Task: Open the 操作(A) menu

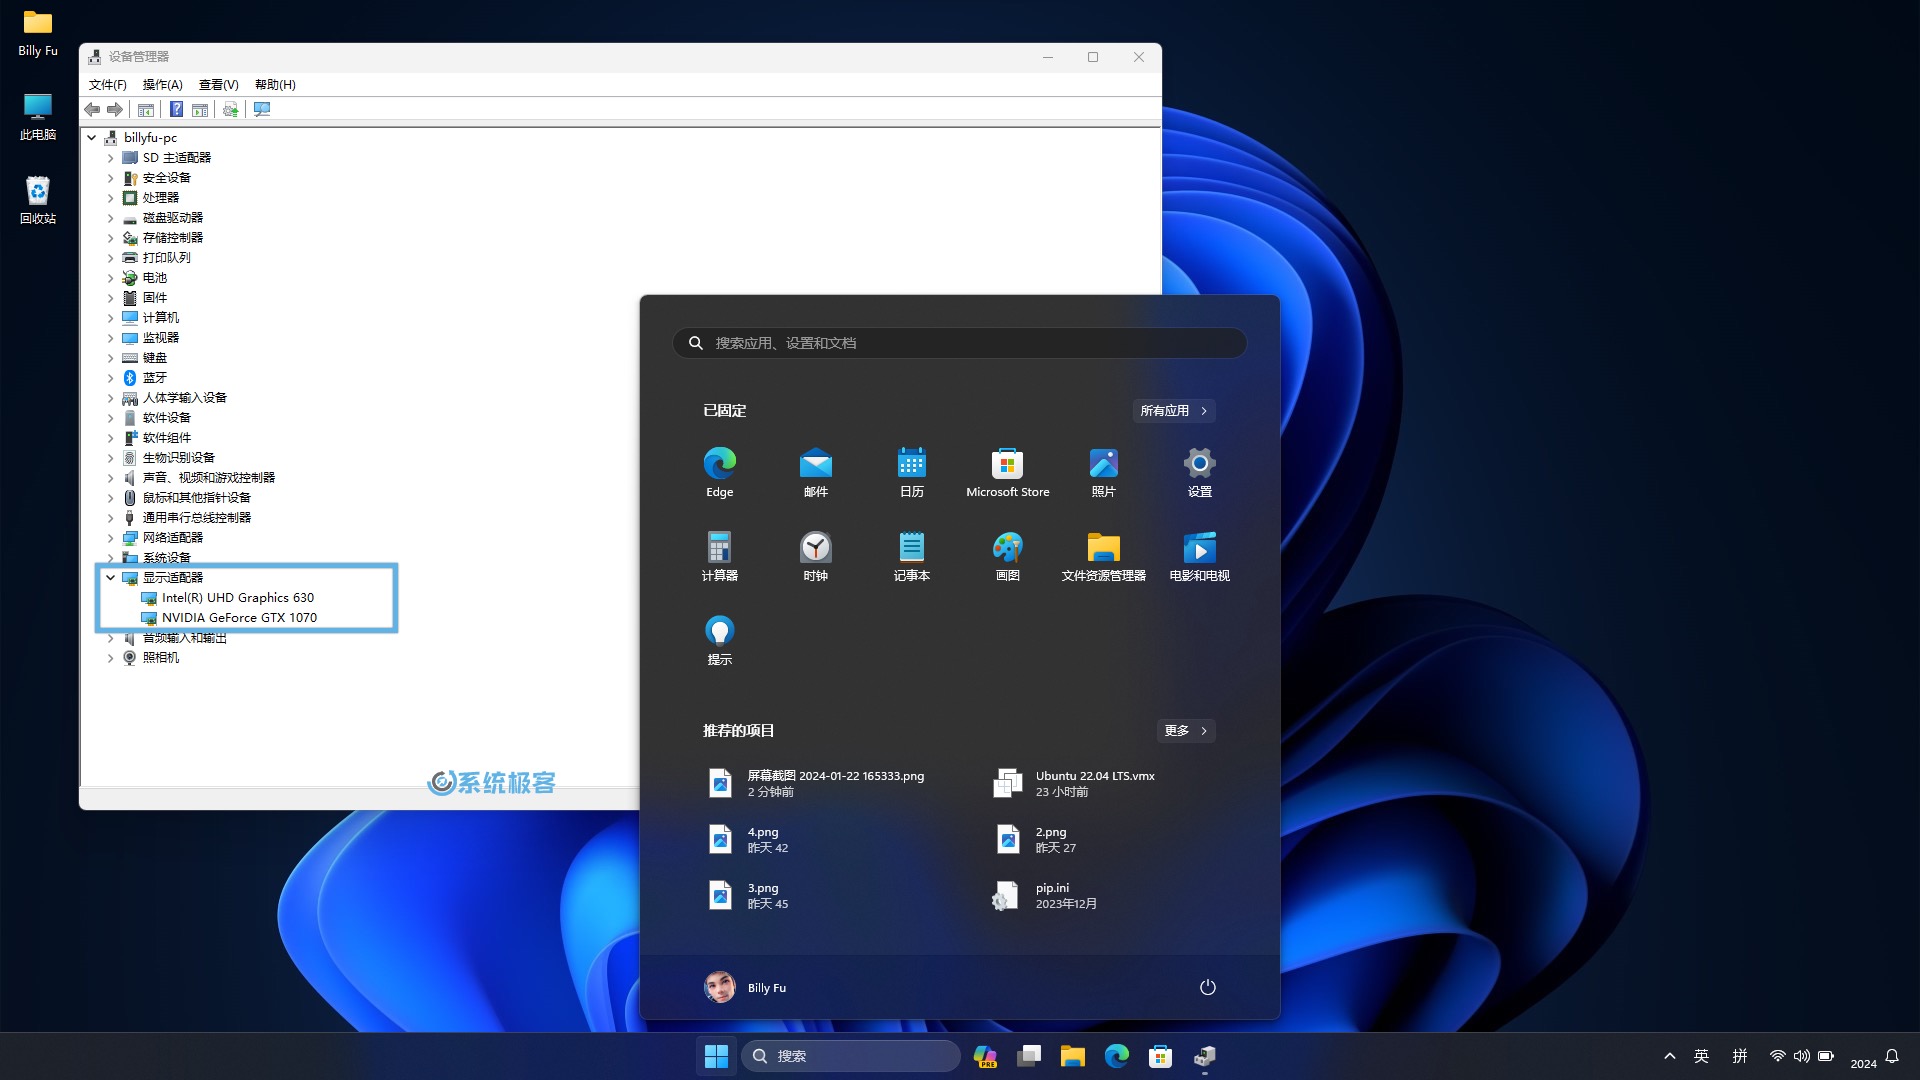Action: coord(162,85)
